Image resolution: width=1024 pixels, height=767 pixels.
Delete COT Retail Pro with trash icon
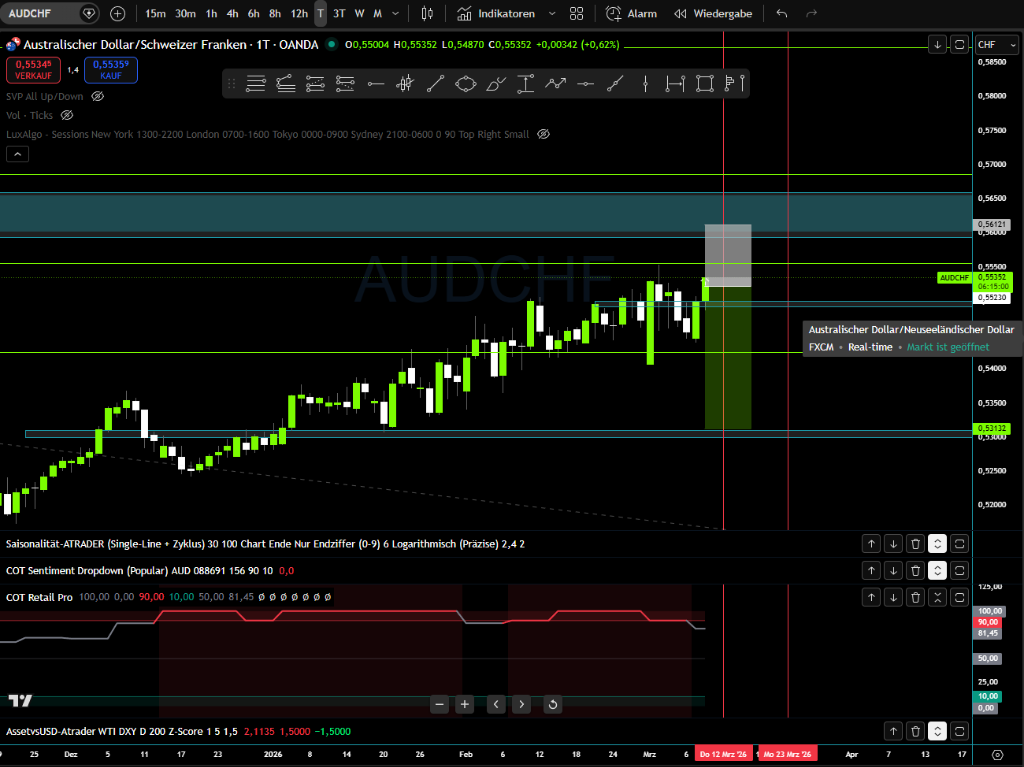(x=915, y=597)
